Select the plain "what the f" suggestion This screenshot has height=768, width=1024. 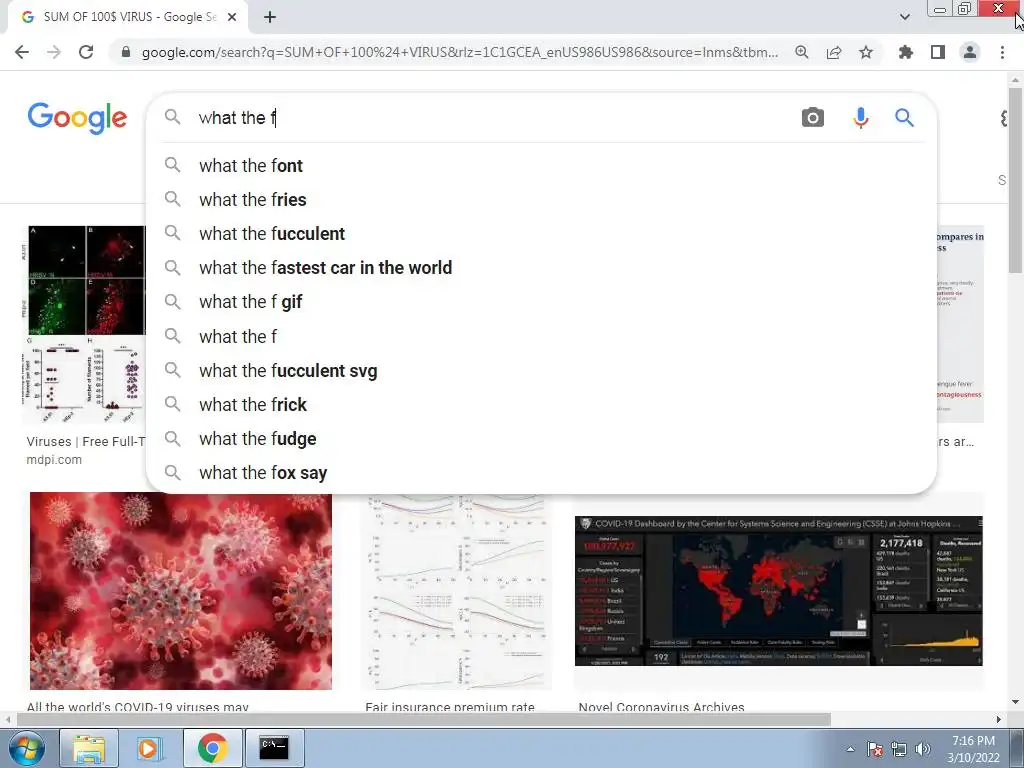click(x=541, y=336)
